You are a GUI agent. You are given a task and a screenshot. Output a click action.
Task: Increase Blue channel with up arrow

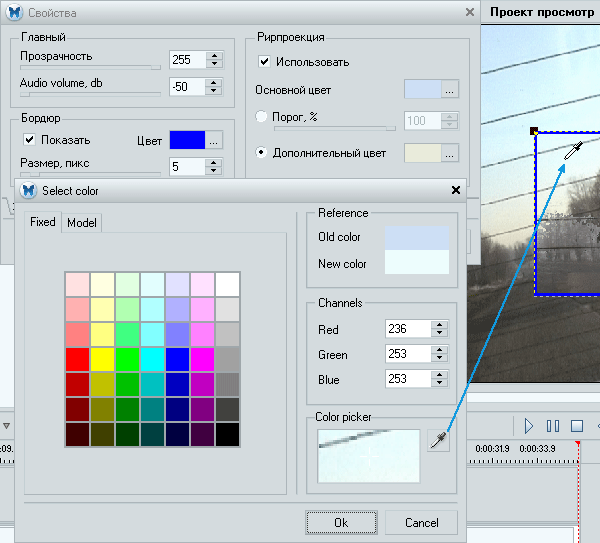tap(439, 375)
